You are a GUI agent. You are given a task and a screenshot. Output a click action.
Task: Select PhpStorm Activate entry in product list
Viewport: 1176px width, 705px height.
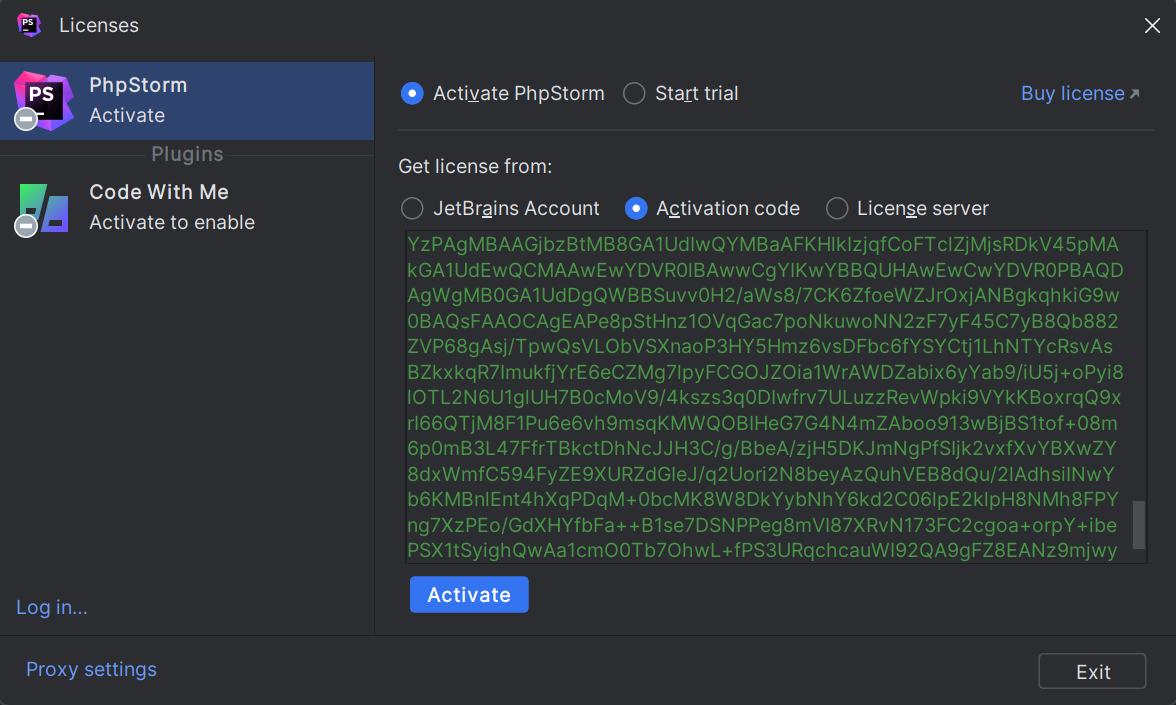pyautogui.click(x=187, y=100)
